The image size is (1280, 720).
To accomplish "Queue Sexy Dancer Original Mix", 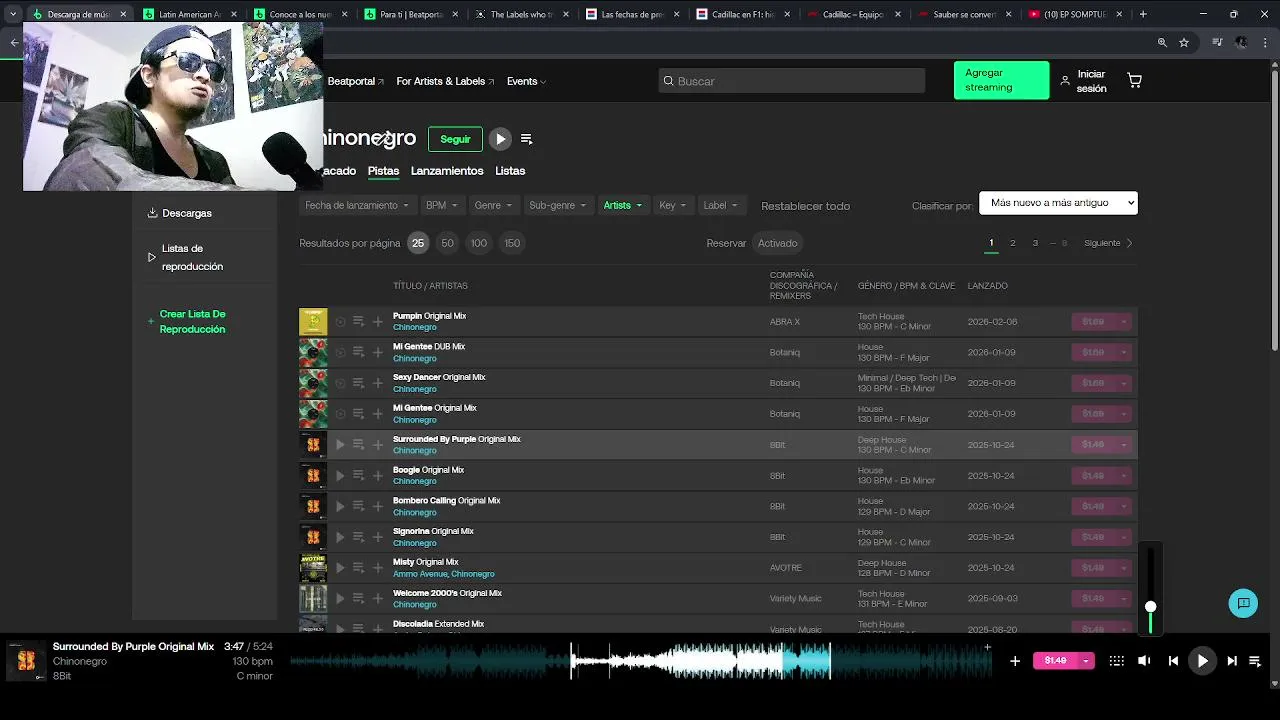I will pyautogui.click(x=358, y=383).
